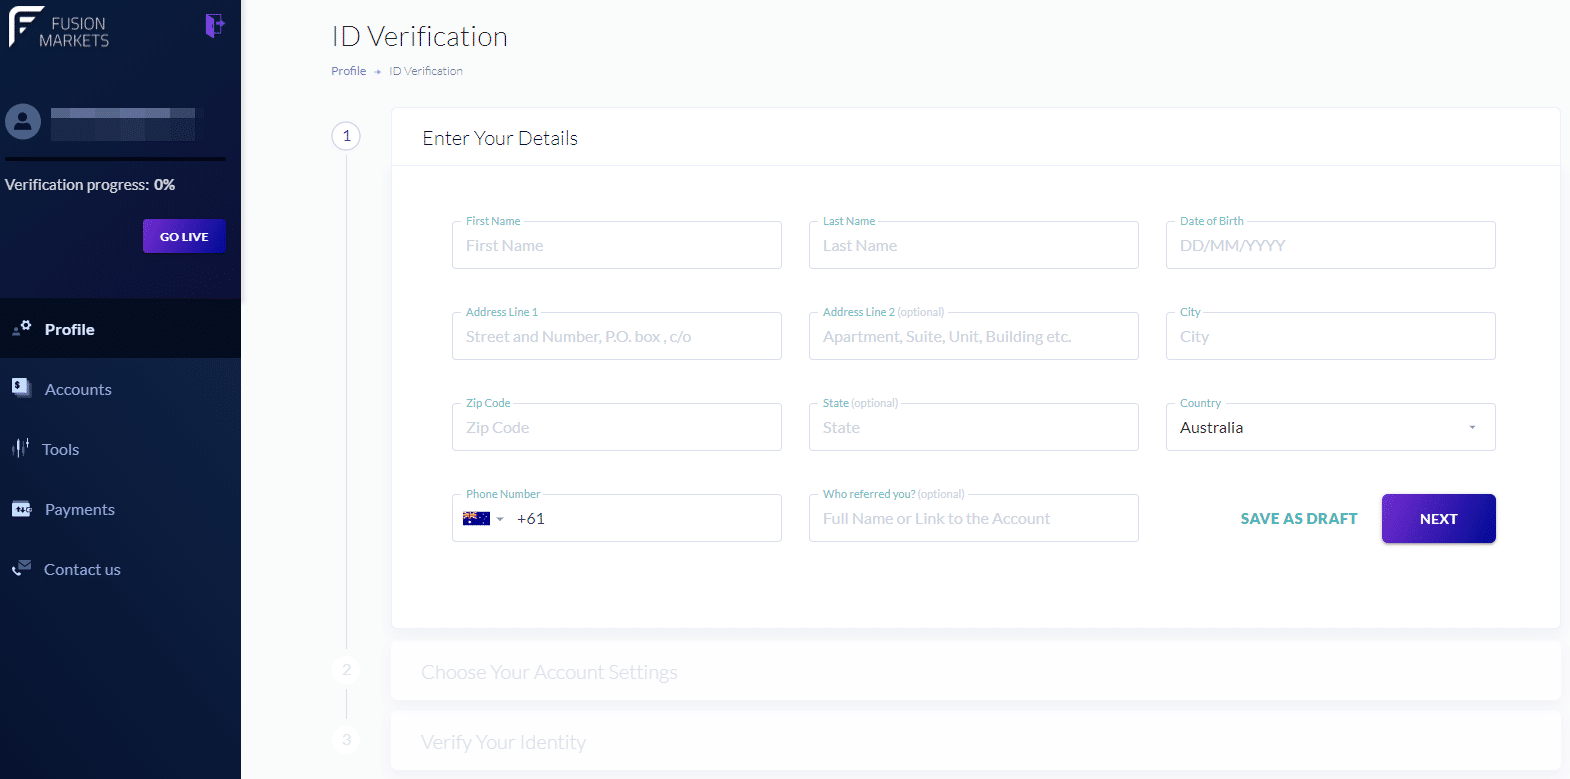Click the Fusion Markets logo
Viewport: 1570px width, 779px height.
click(x=59, y=28)
